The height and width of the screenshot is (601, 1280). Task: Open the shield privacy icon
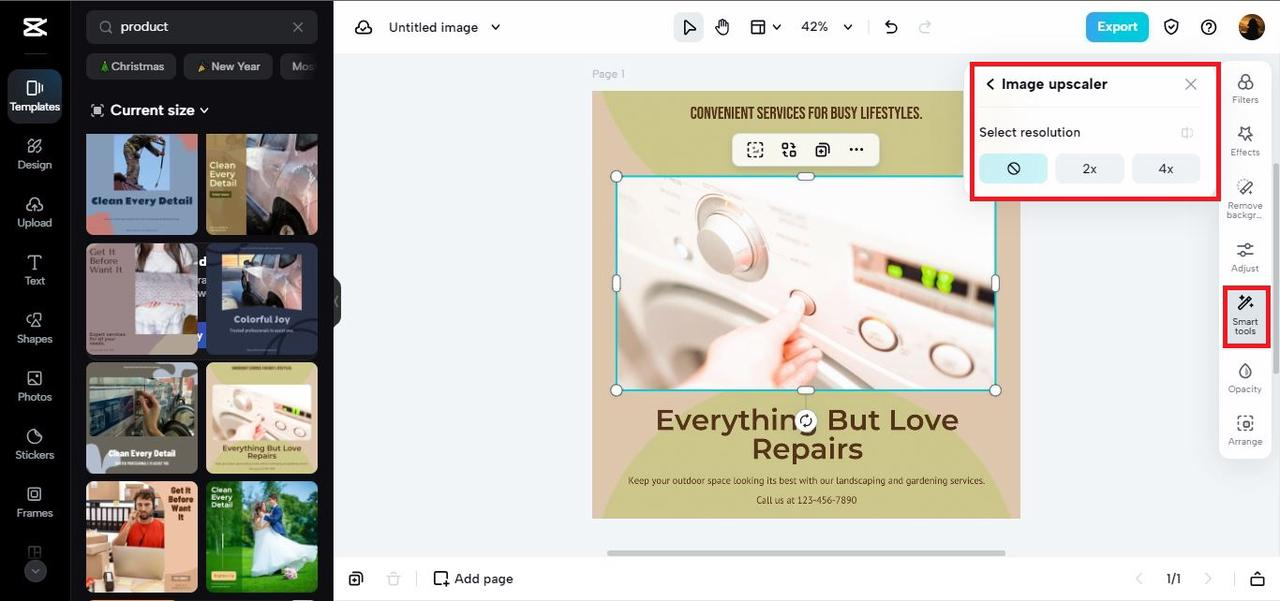[x=1172, y=27]
